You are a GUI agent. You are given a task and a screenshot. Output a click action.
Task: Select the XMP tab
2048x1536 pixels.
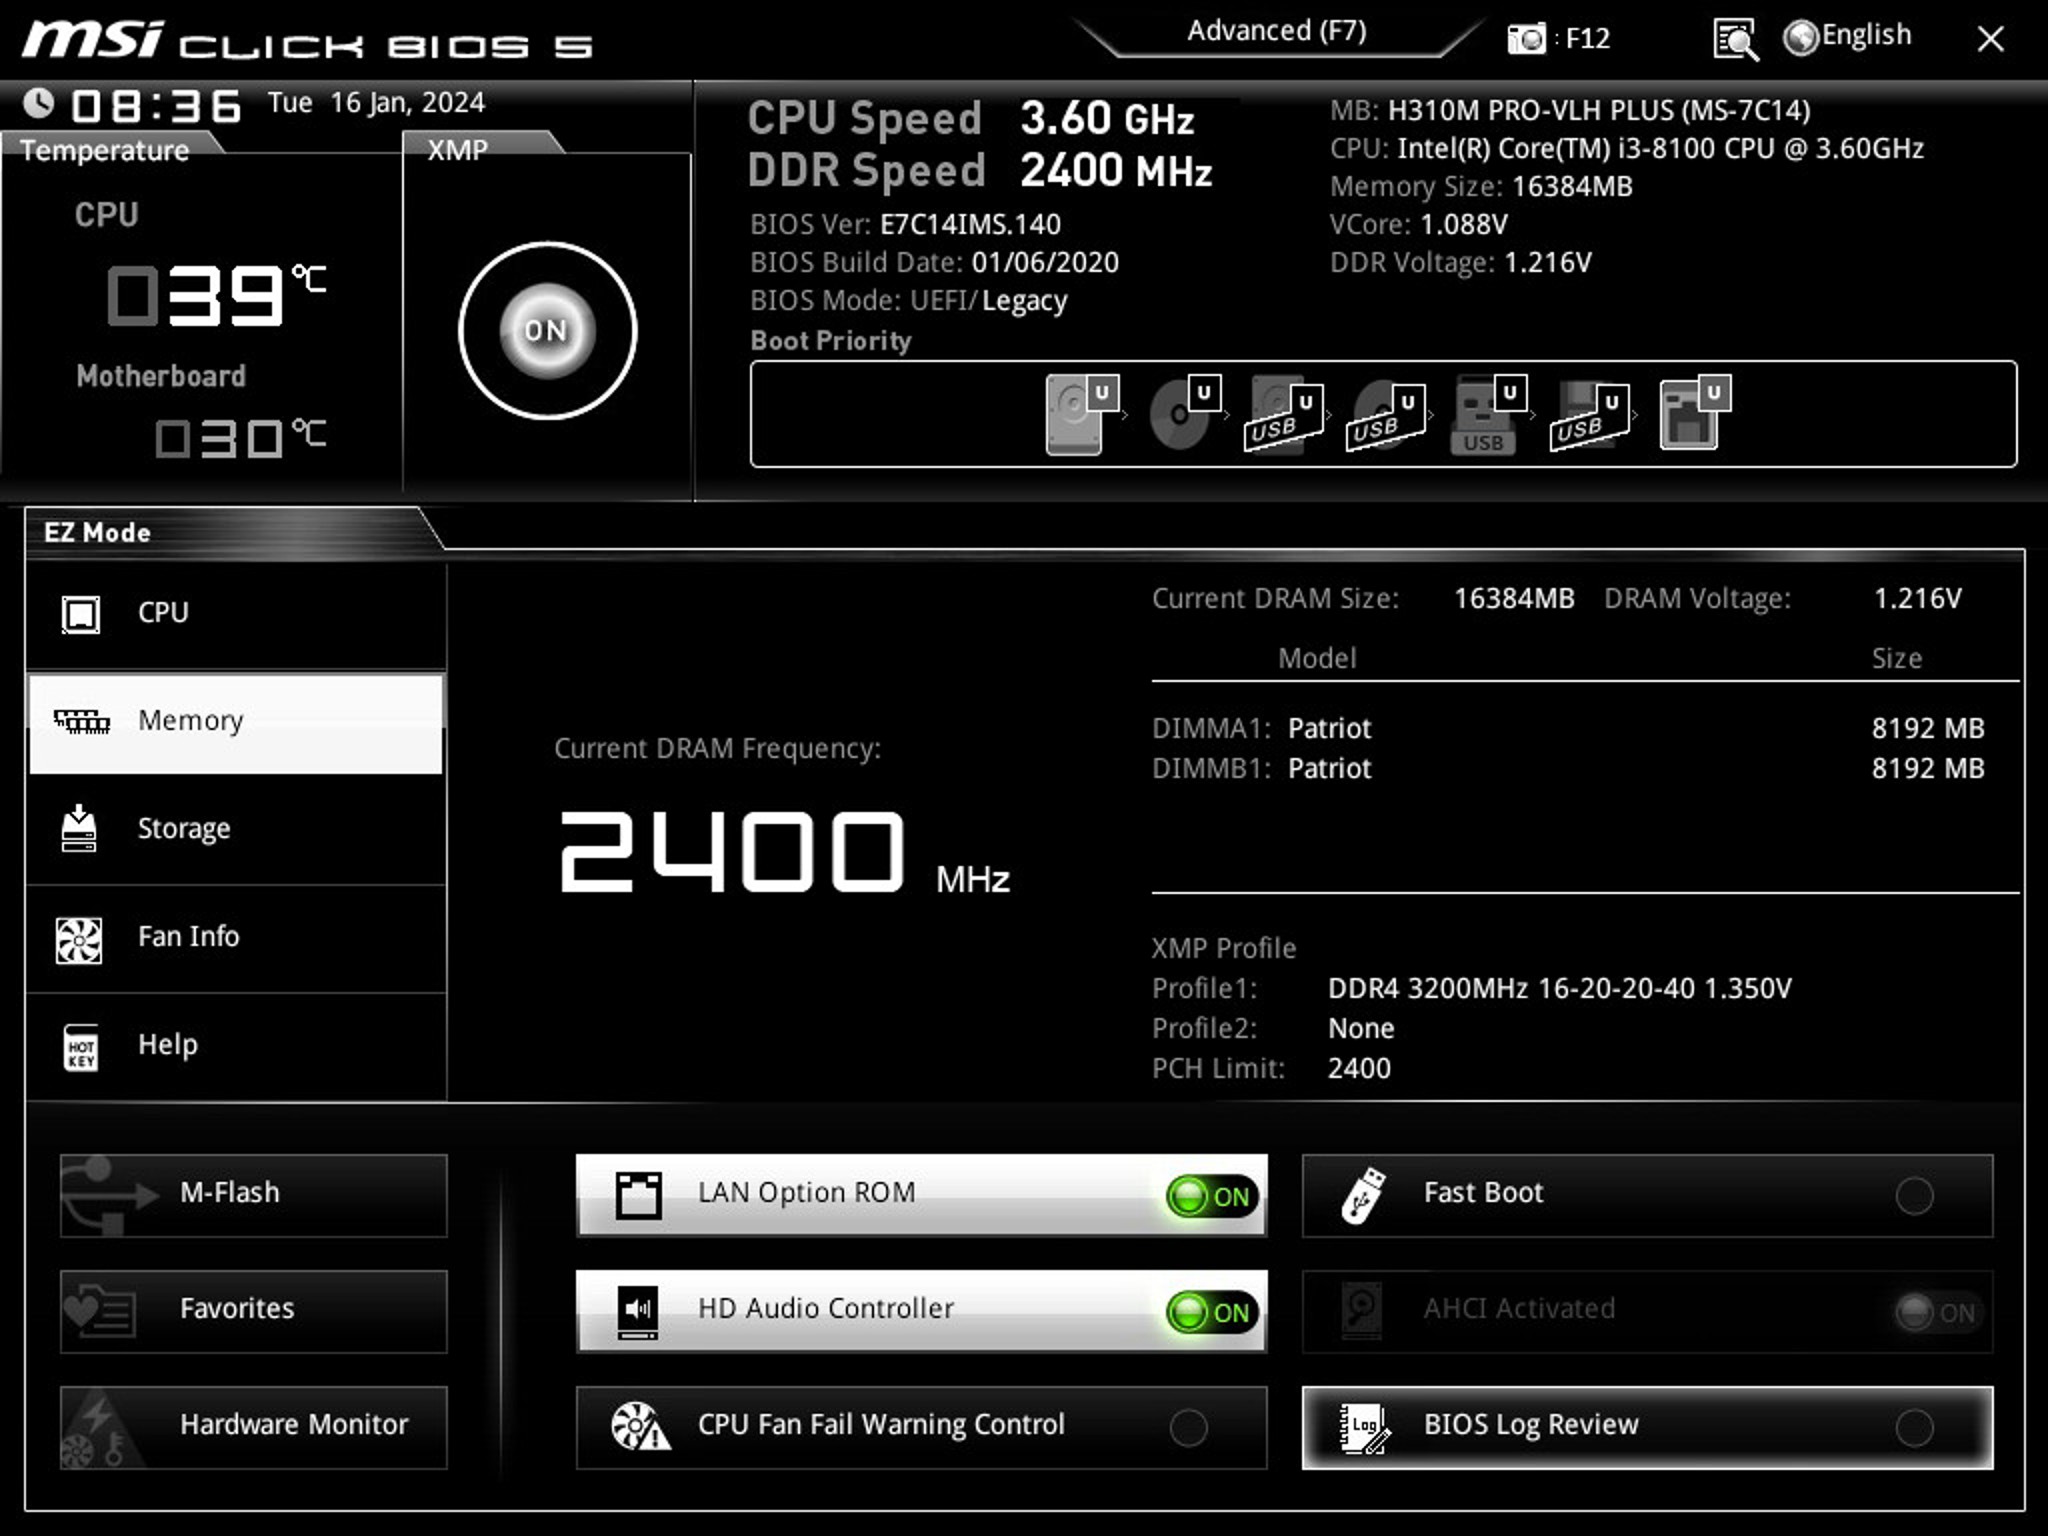[x=457, y=150]
